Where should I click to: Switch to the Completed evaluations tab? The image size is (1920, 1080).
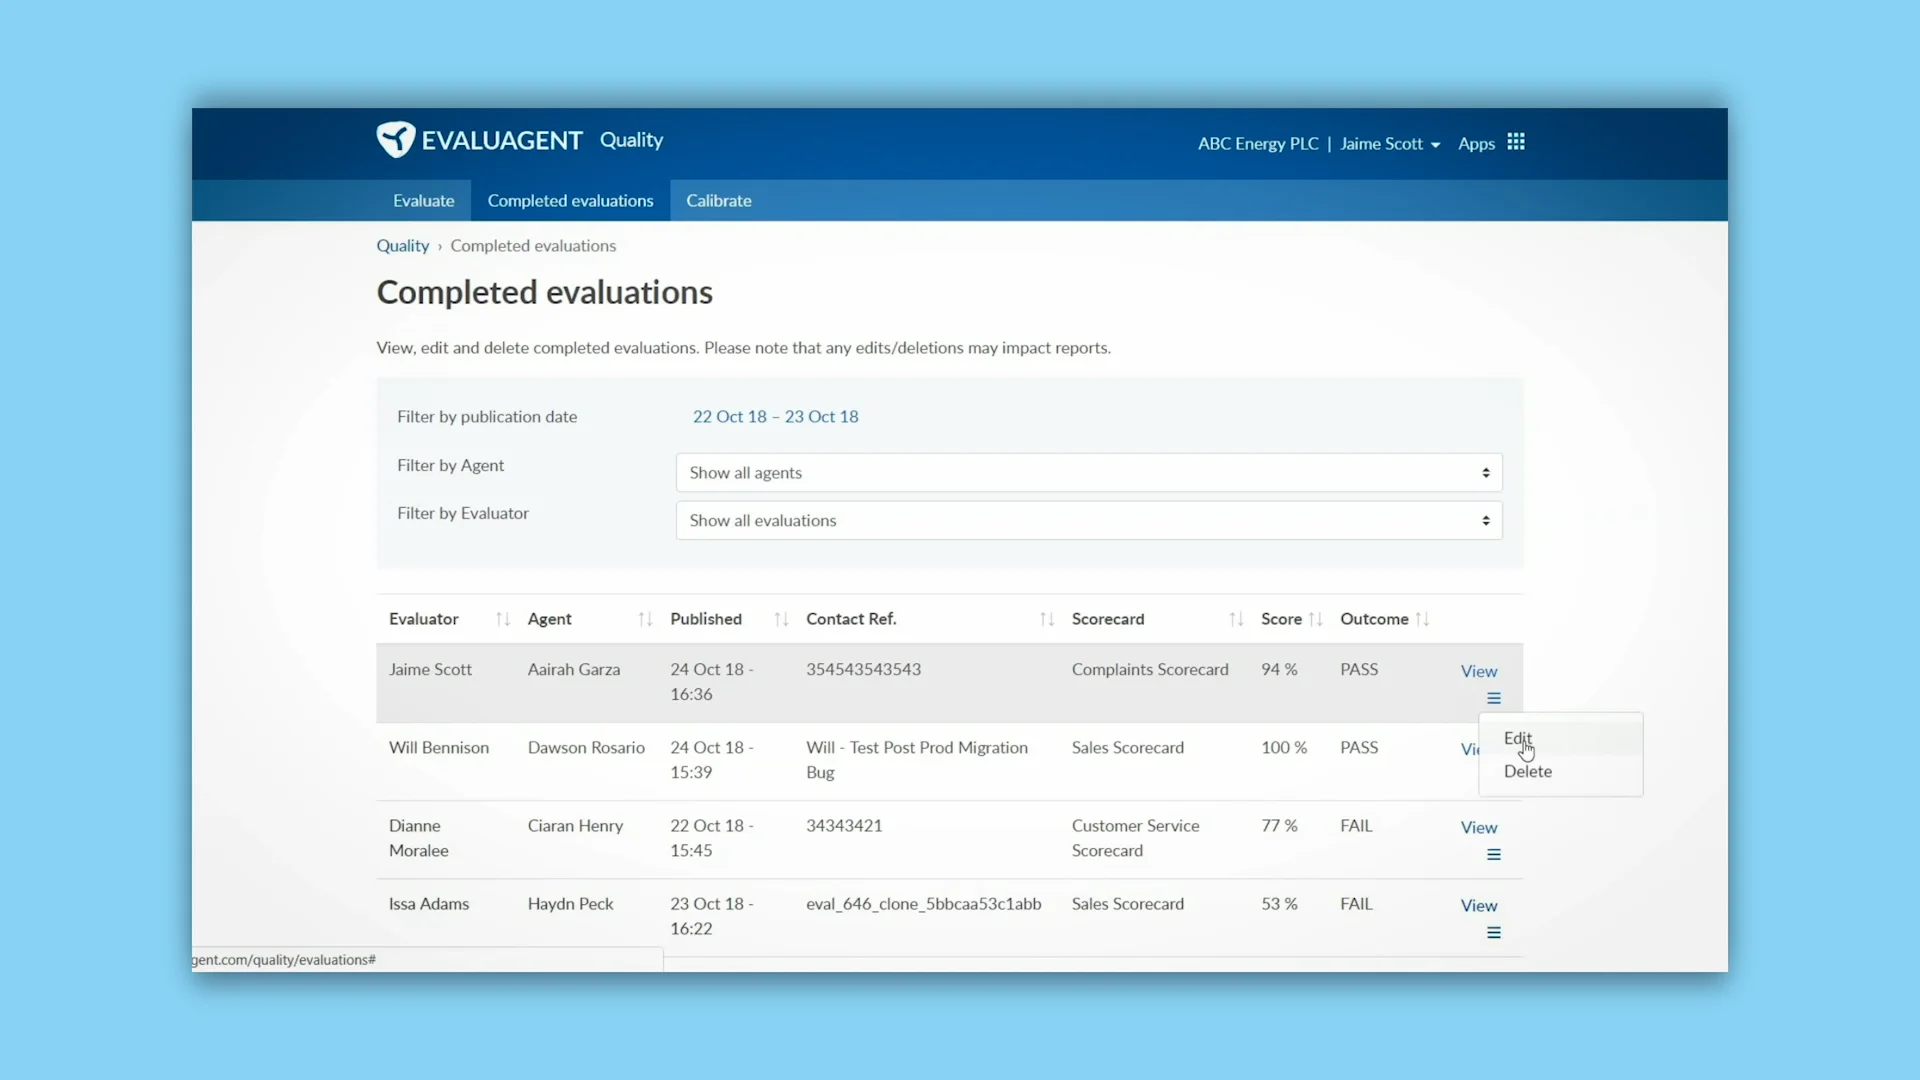[x=570, y=201]
